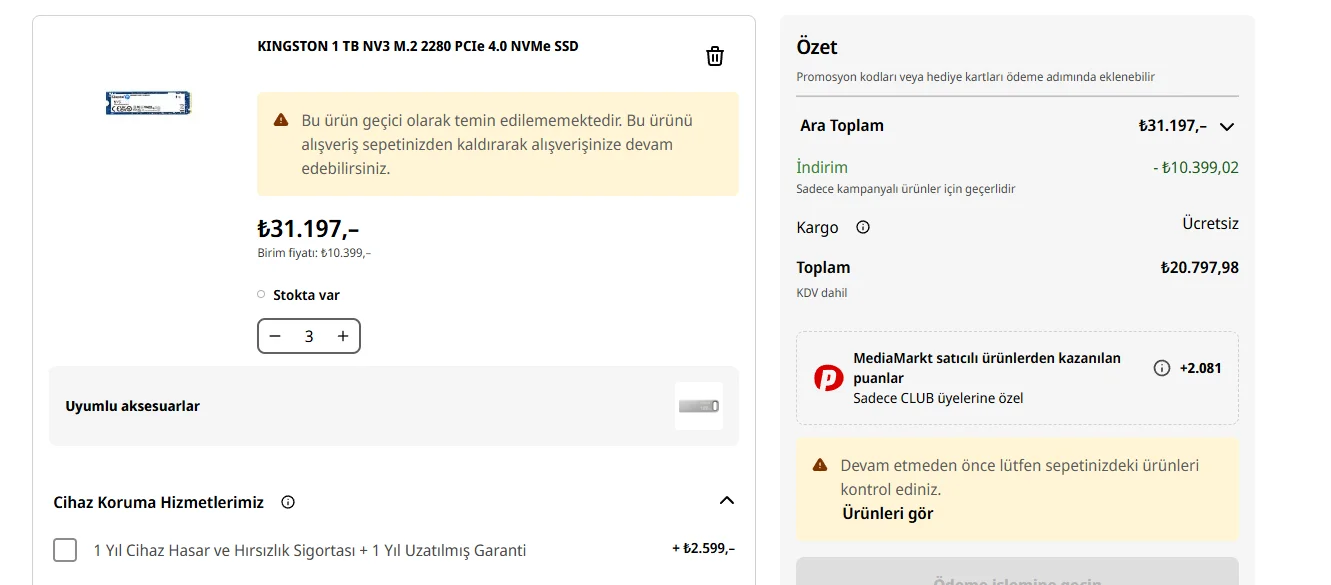The image size is (1331, 585).
Task: Collapse the Cihaz Koruma Hizmetlerimiz section
Action: pyautogui.click(x=727, y=500)
